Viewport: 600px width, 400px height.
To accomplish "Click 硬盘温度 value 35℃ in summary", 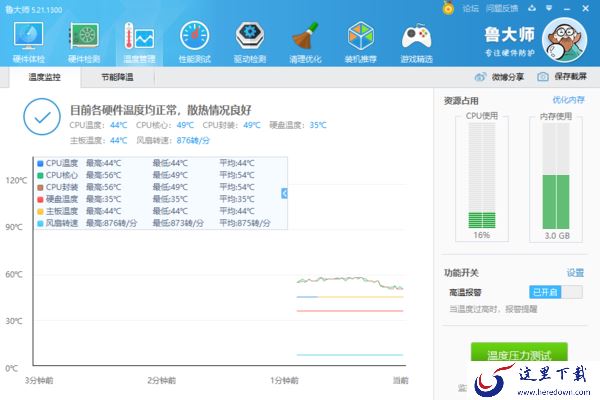I will tap(318, 125).
